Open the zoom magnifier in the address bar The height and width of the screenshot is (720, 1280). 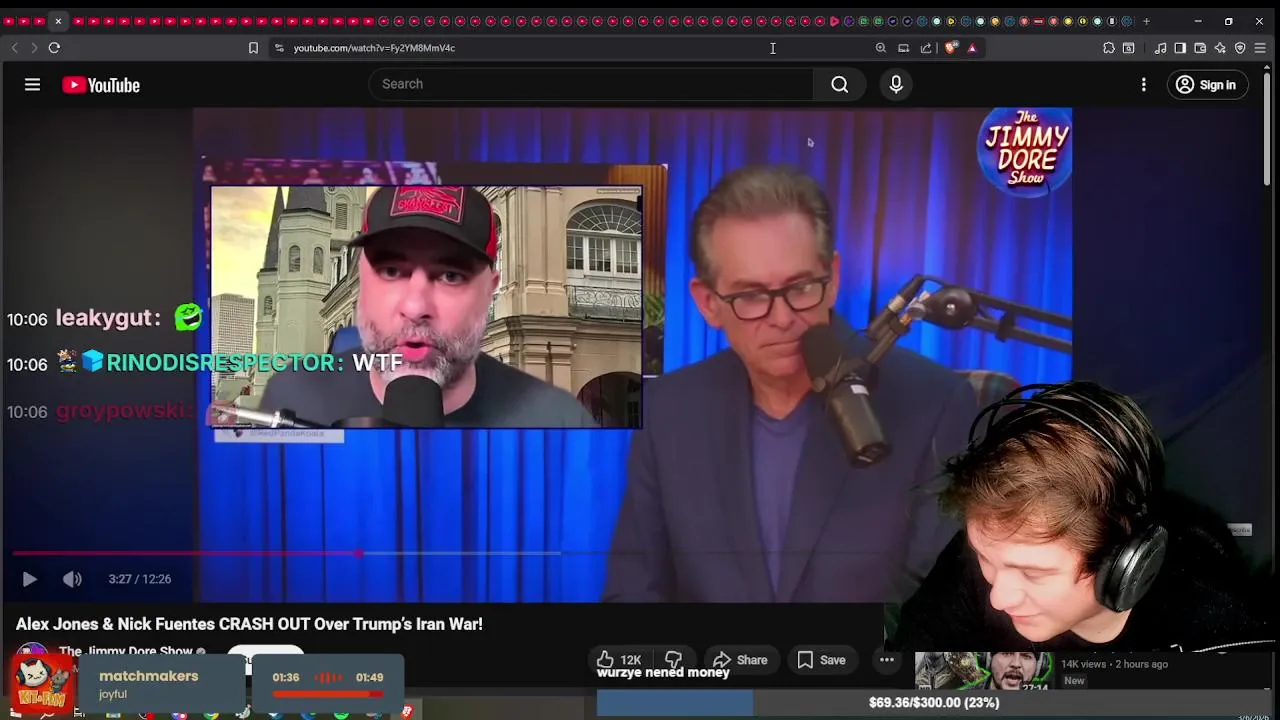(881, 48)
